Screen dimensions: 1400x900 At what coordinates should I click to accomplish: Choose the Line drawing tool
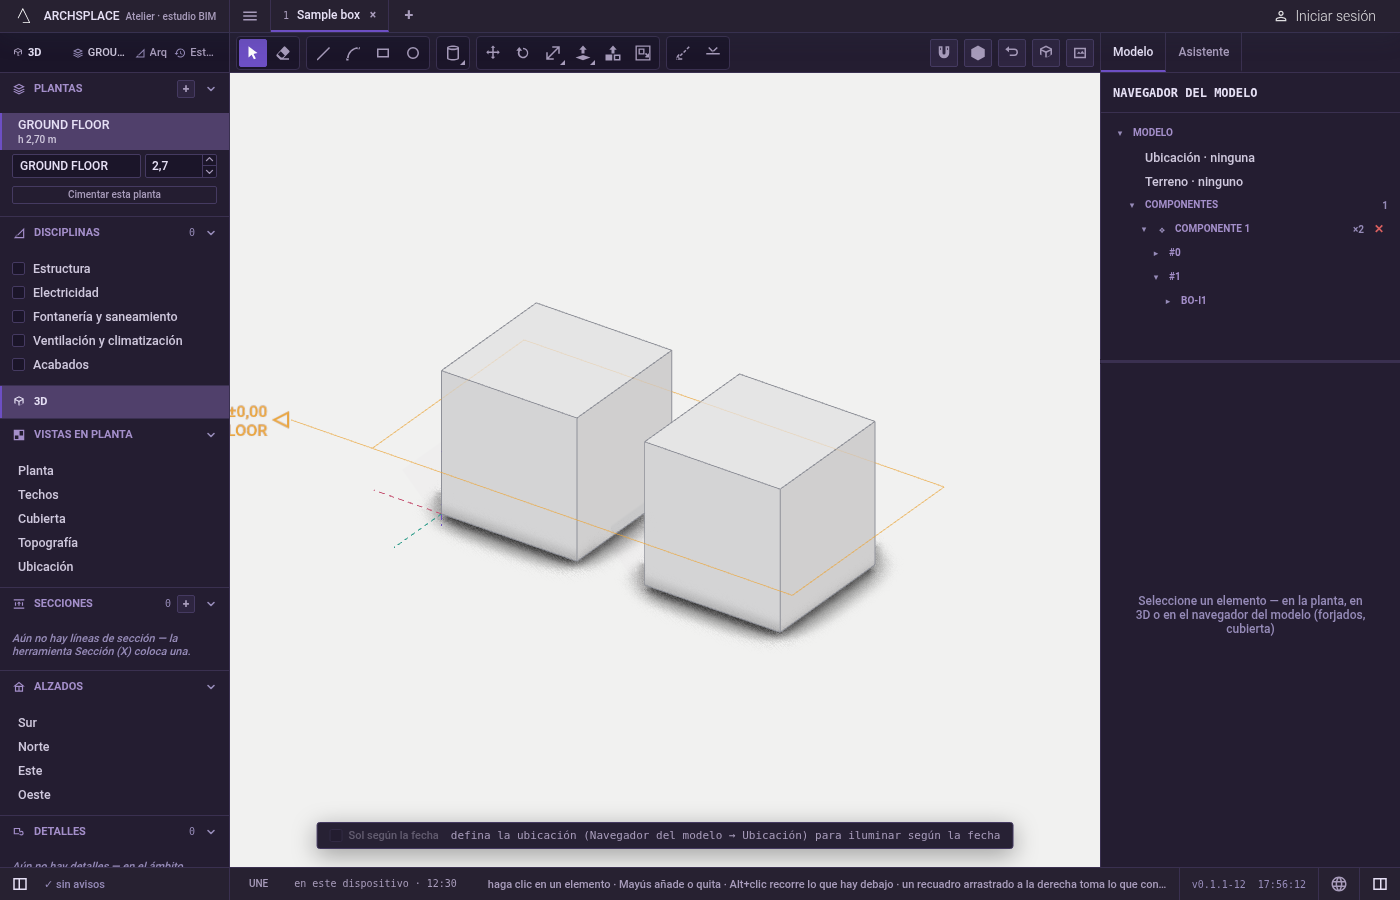pos(323,53)
